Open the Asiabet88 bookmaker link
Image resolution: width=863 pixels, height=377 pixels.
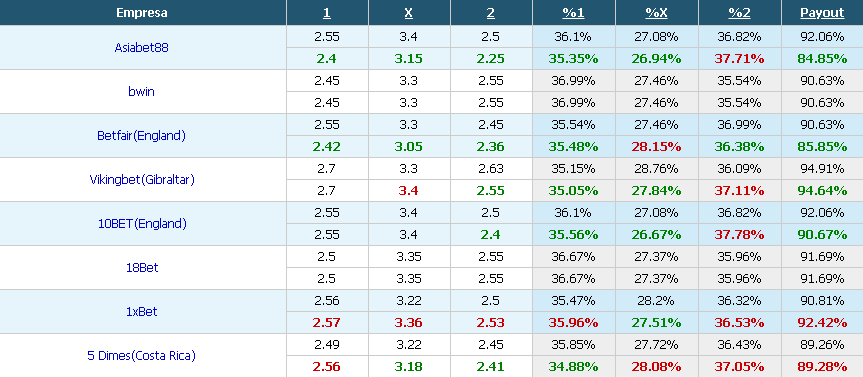141,47
